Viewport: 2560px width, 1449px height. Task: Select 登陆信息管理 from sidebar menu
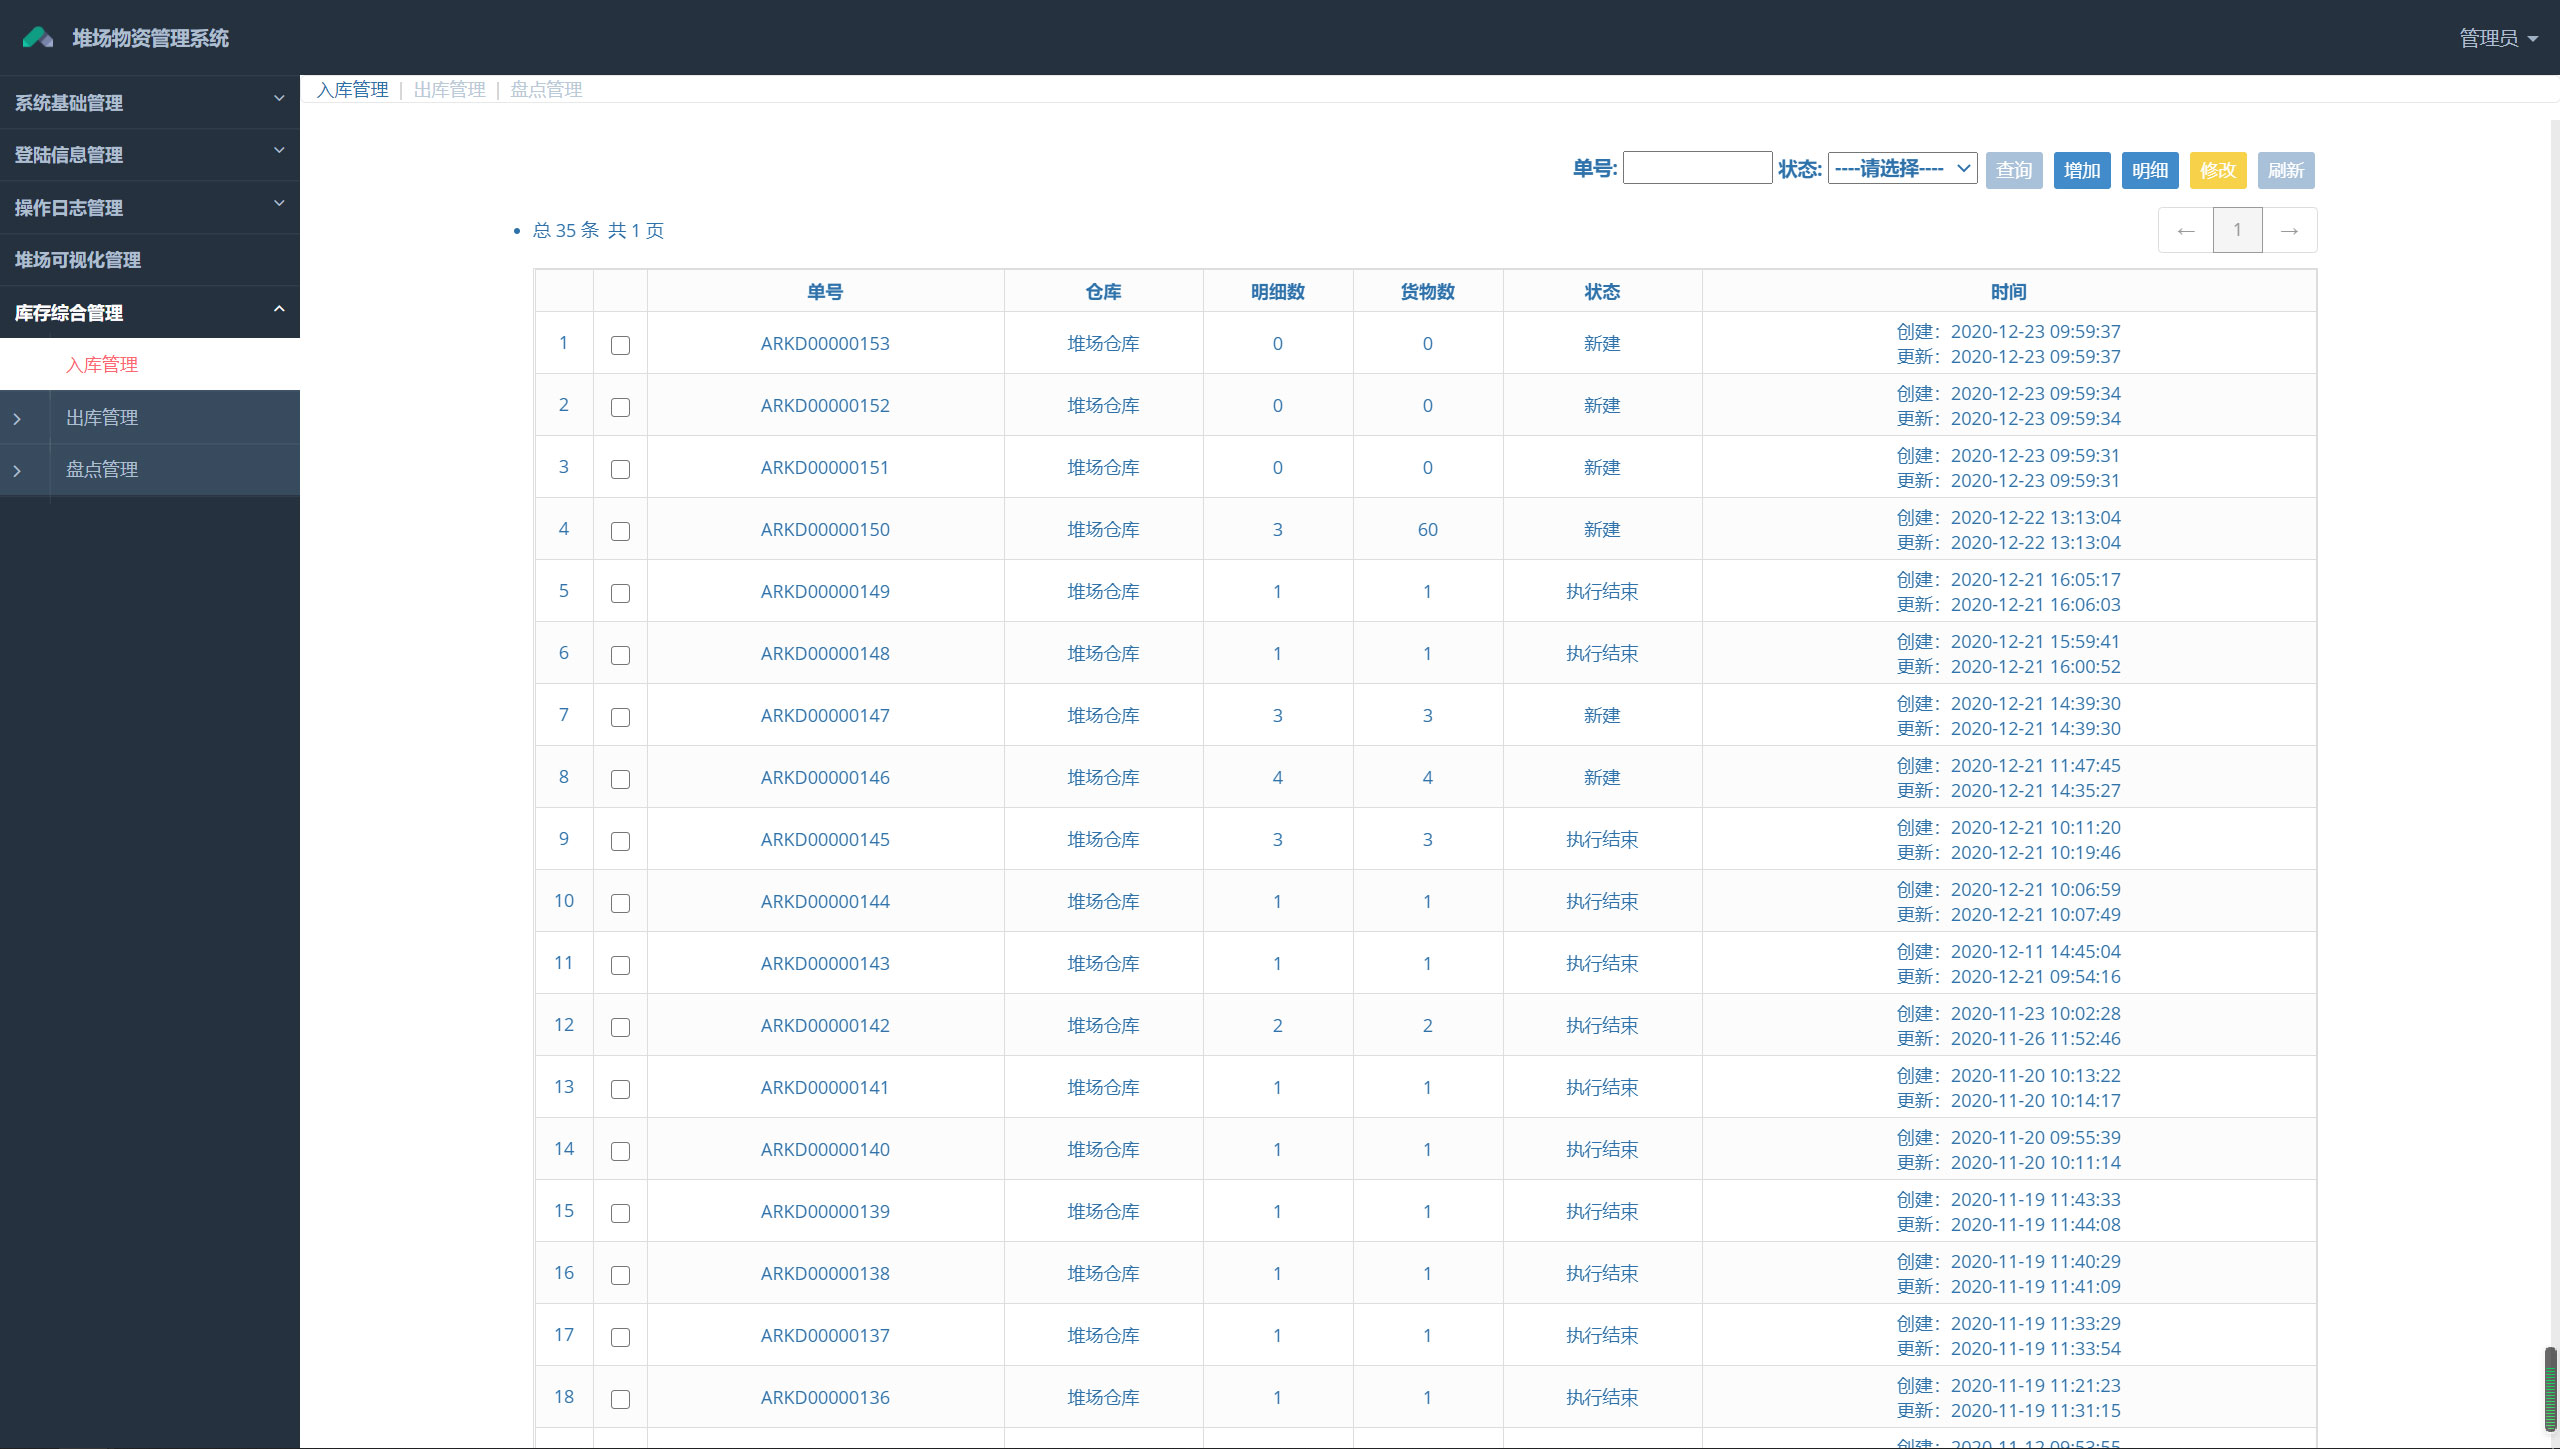click(149, 155)
